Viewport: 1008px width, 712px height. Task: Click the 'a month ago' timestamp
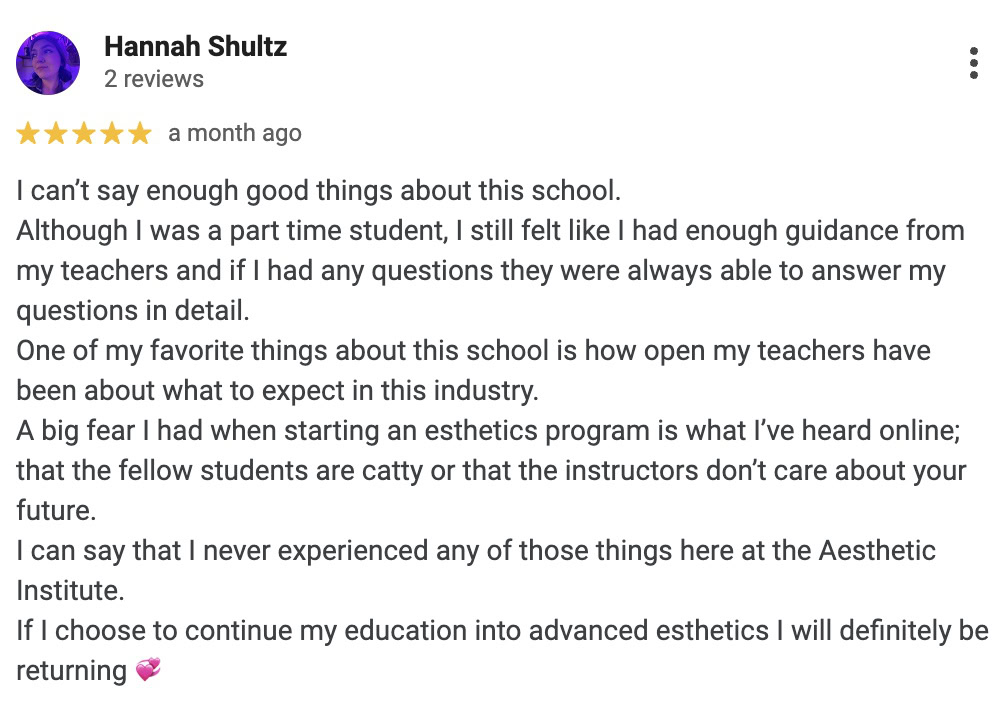click(x=235, y=134)
